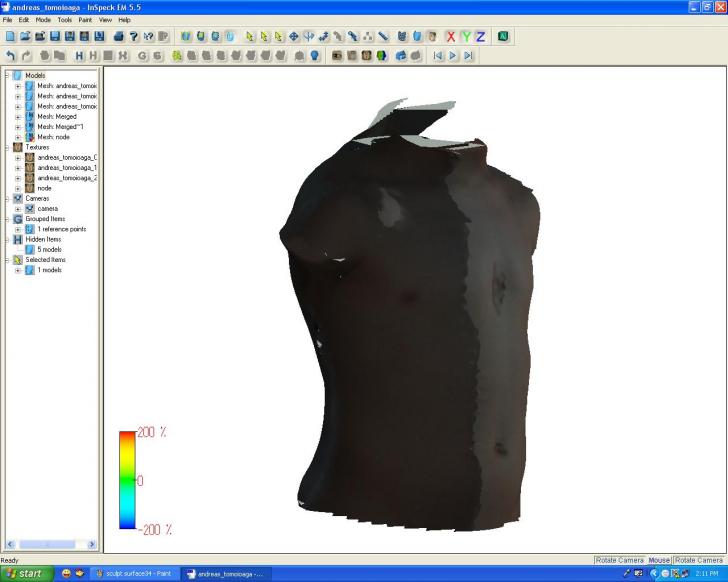Click the X axis toolbar icon
This screenshot has width=728, height=582.
(x=451, y=37)
